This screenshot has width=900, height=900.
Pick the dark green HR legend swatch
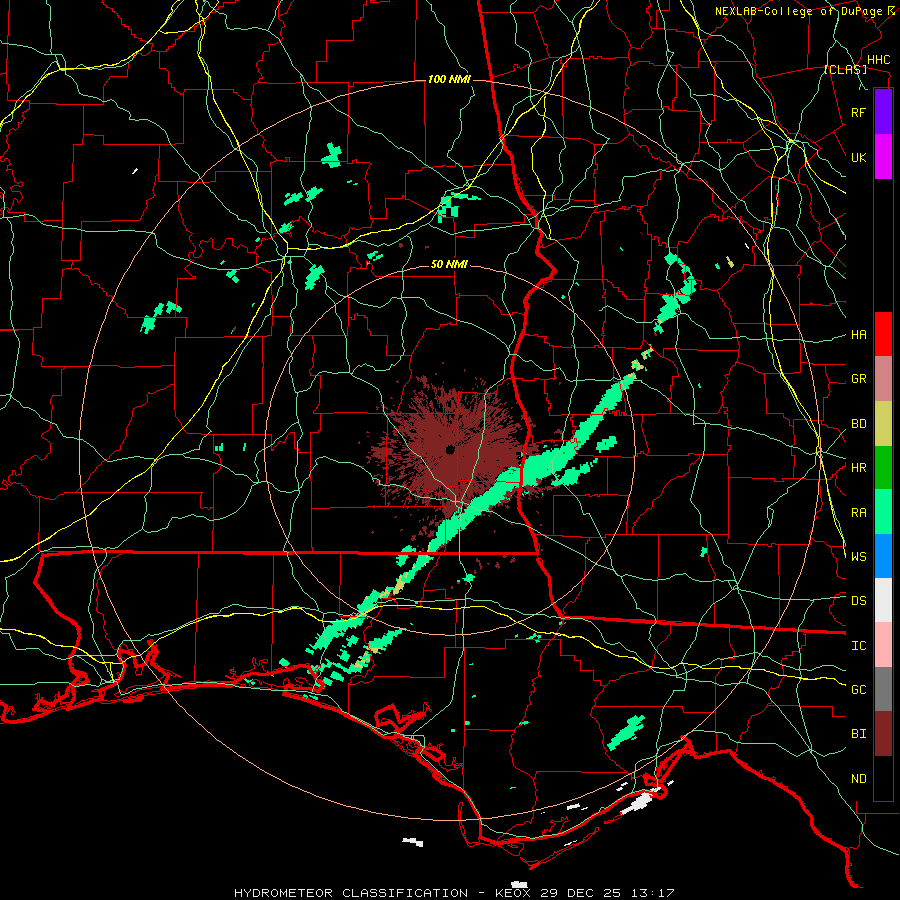(883, 467)
